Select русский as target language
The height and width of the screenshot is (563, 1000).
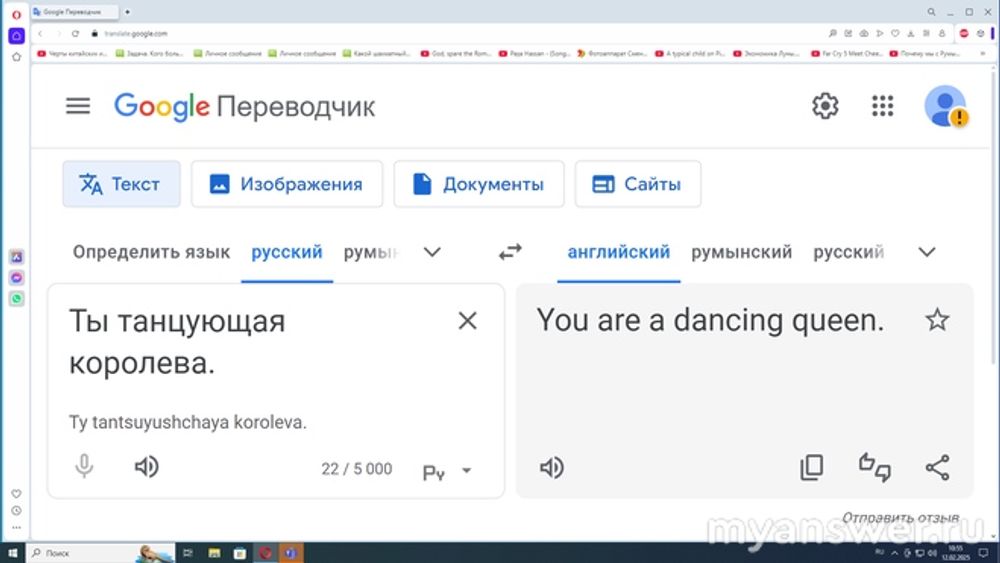[x=849, y=252]
